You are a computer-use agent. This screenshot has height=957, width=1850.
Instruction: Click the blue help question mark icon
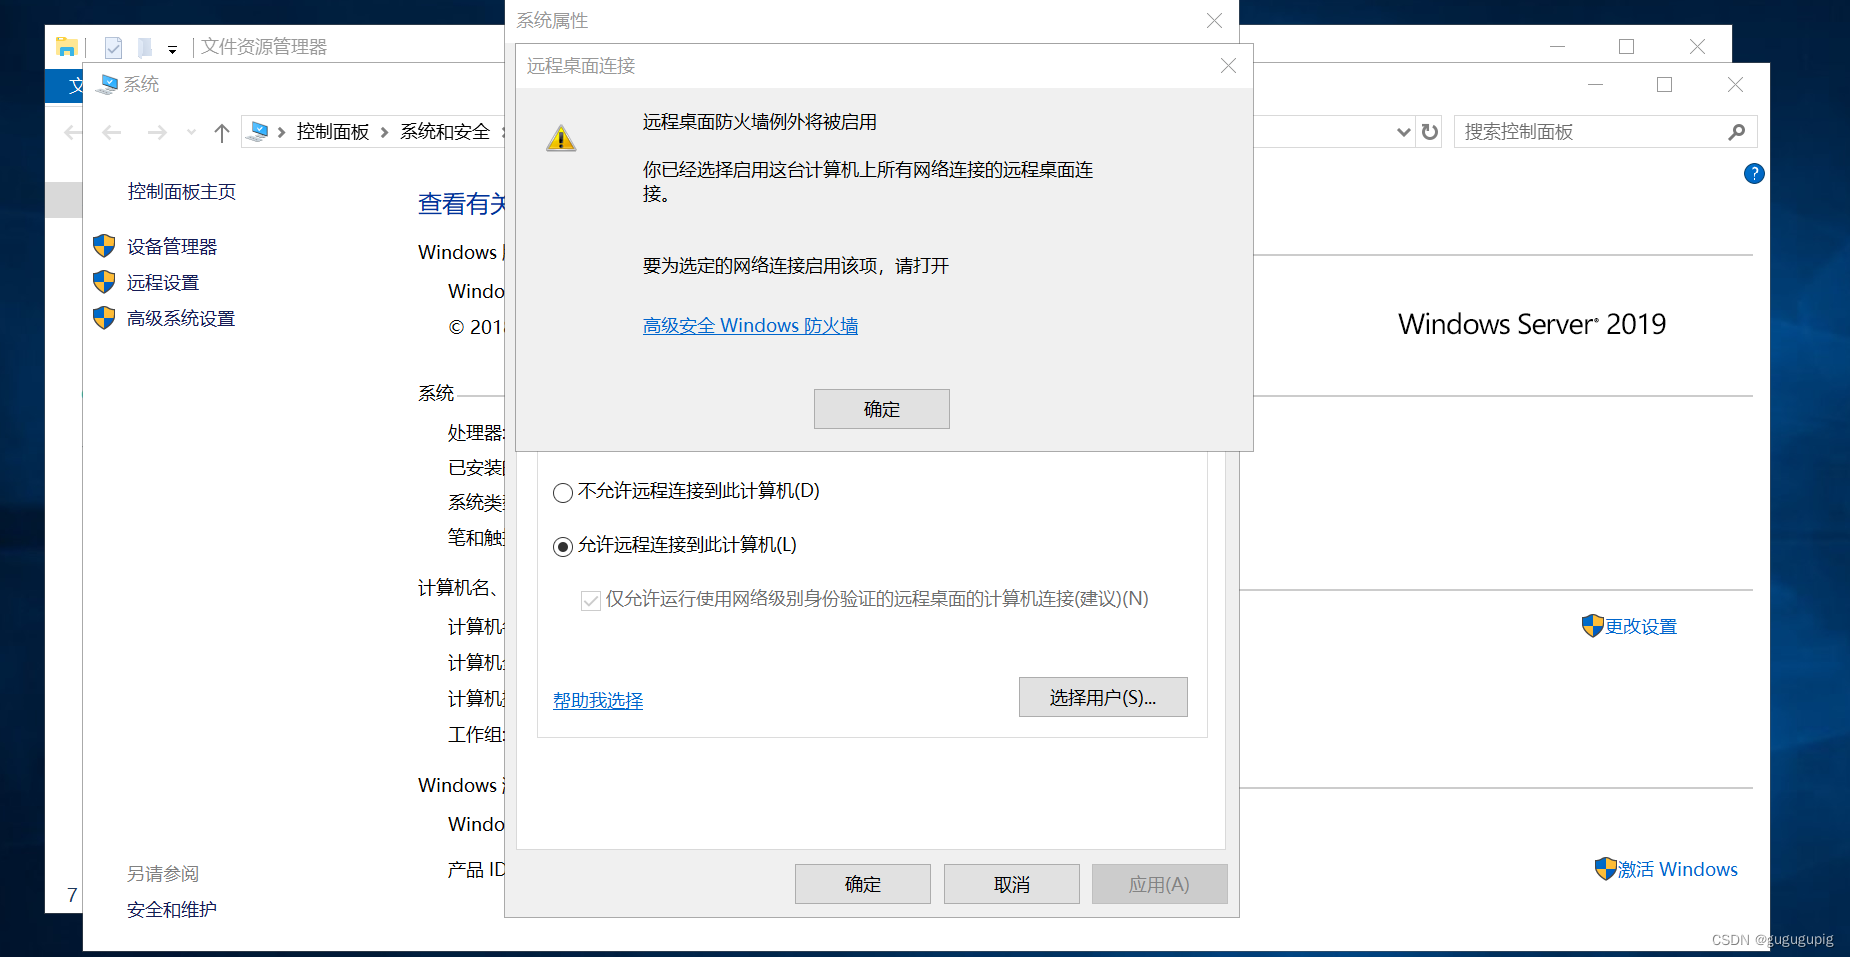point(1754,174)
